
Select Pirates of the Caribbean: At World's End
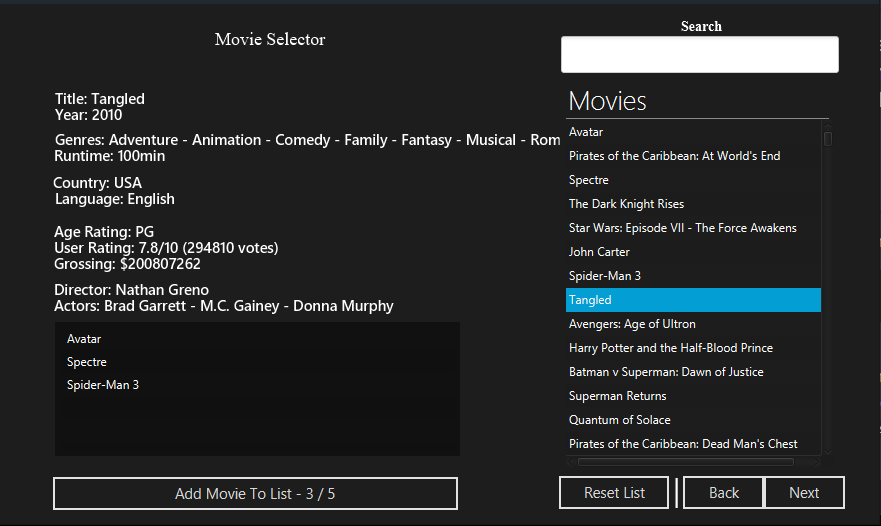[693, 156]
